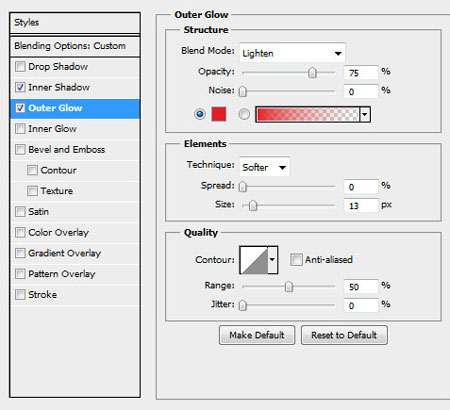Click the Range slider handle
The image size is (450, 410).
coord(289,286)
